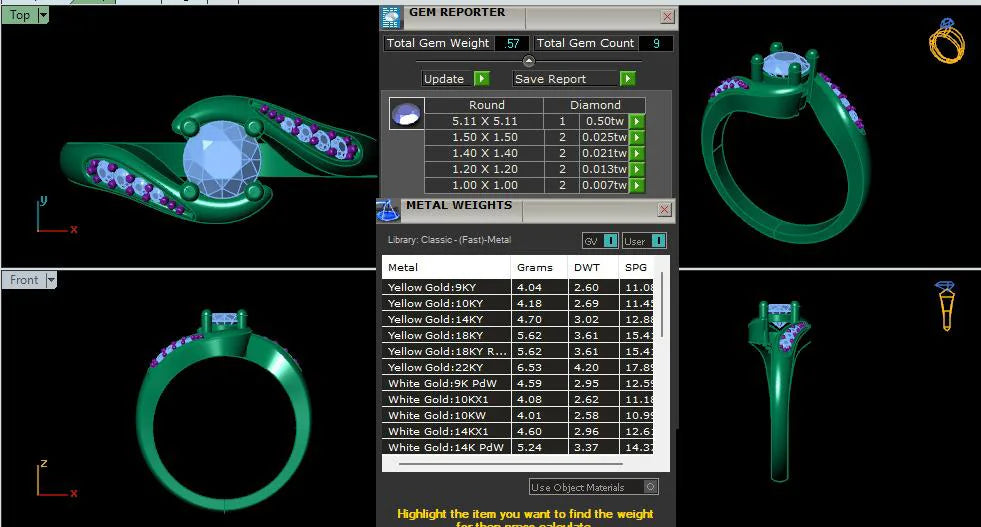
Task: Select the Yellow Gold:22KY row
Action: coord(518,367)
